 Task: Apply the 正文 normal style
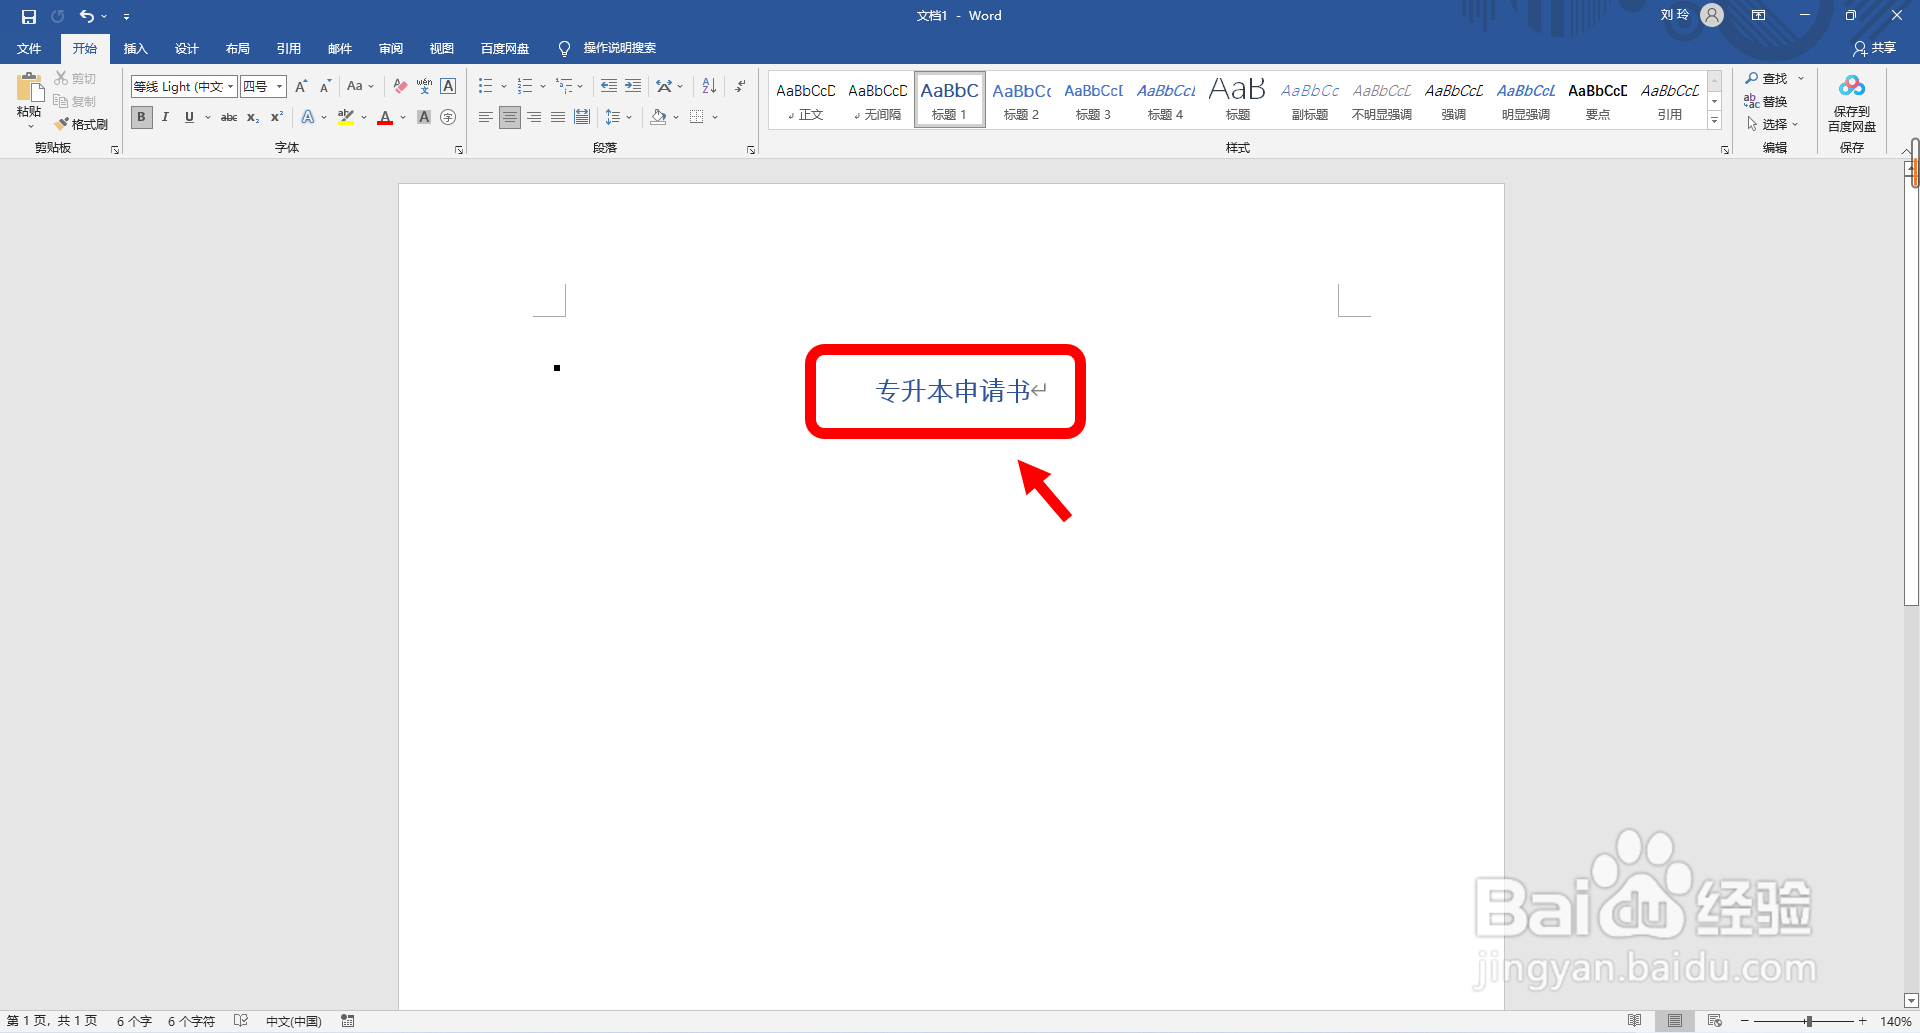click(x=805, y=100)
